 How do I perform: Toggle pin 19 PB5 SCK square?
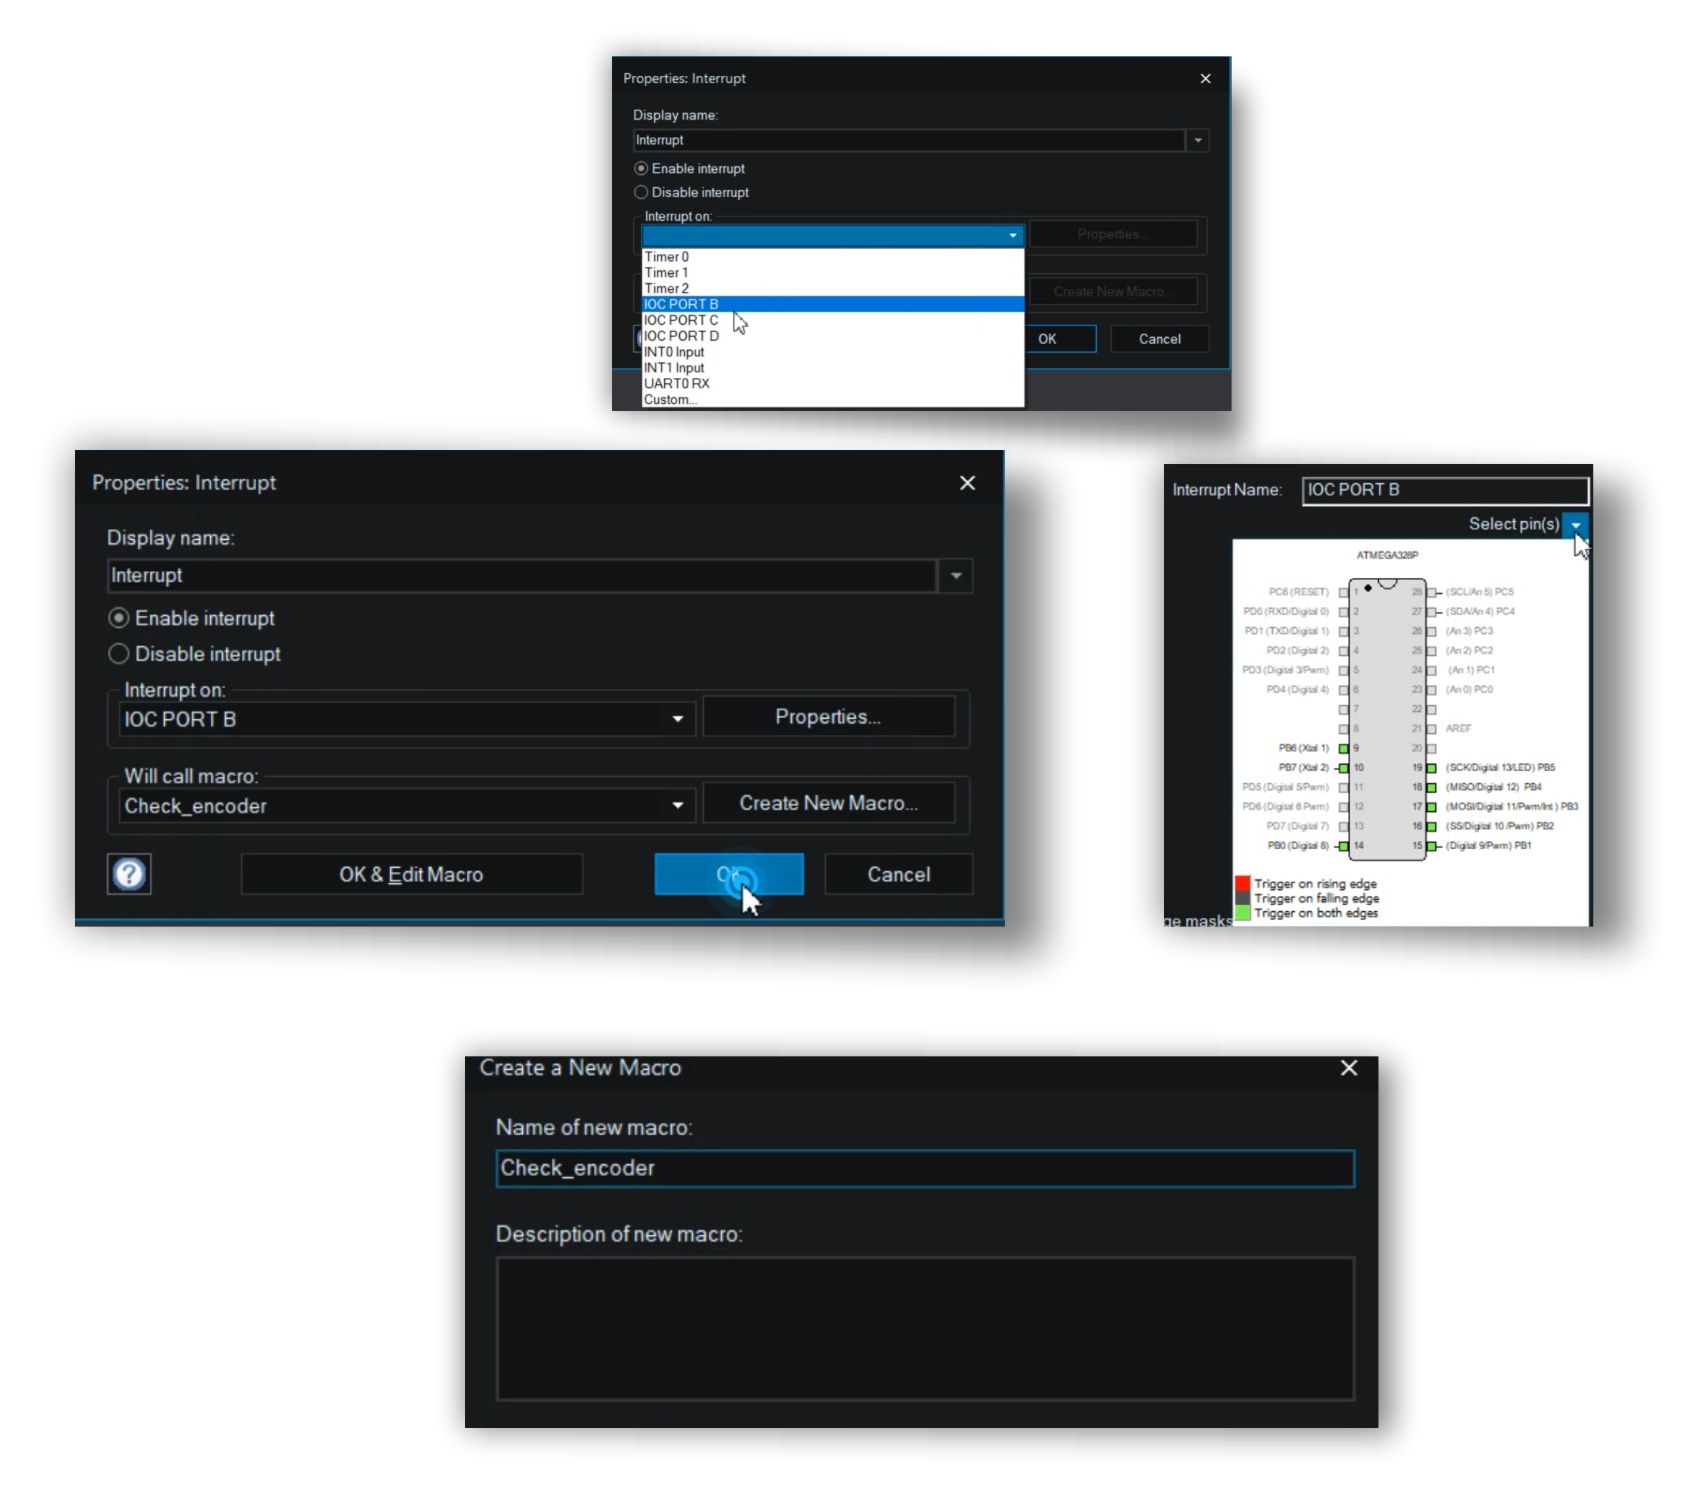pyautogui.click(x=1431, y=768)
